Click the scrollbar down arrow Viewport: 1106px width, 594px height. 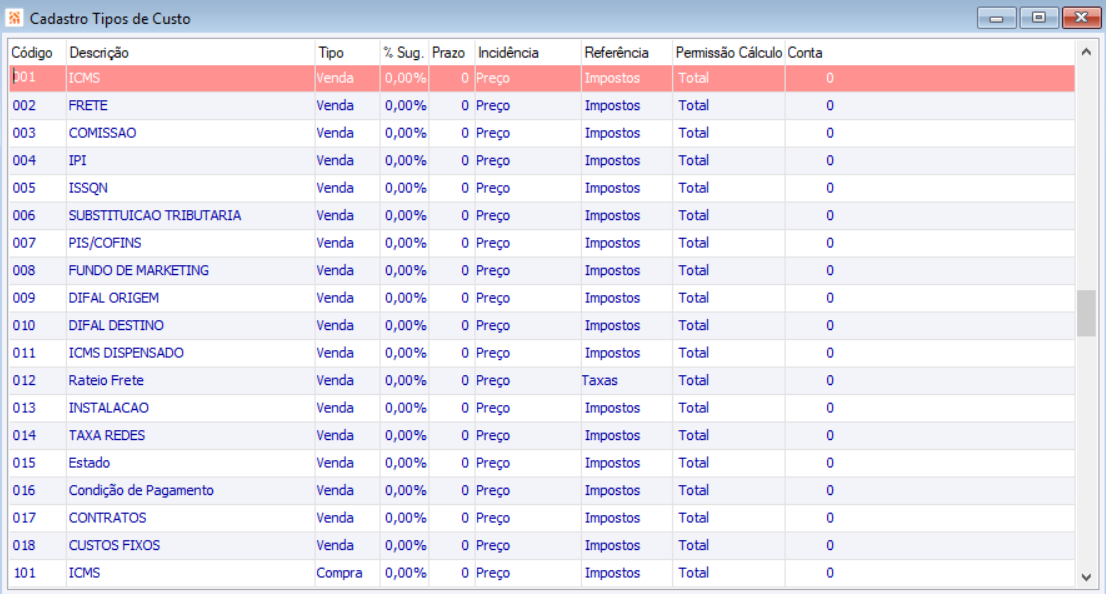click(1086, 577)
